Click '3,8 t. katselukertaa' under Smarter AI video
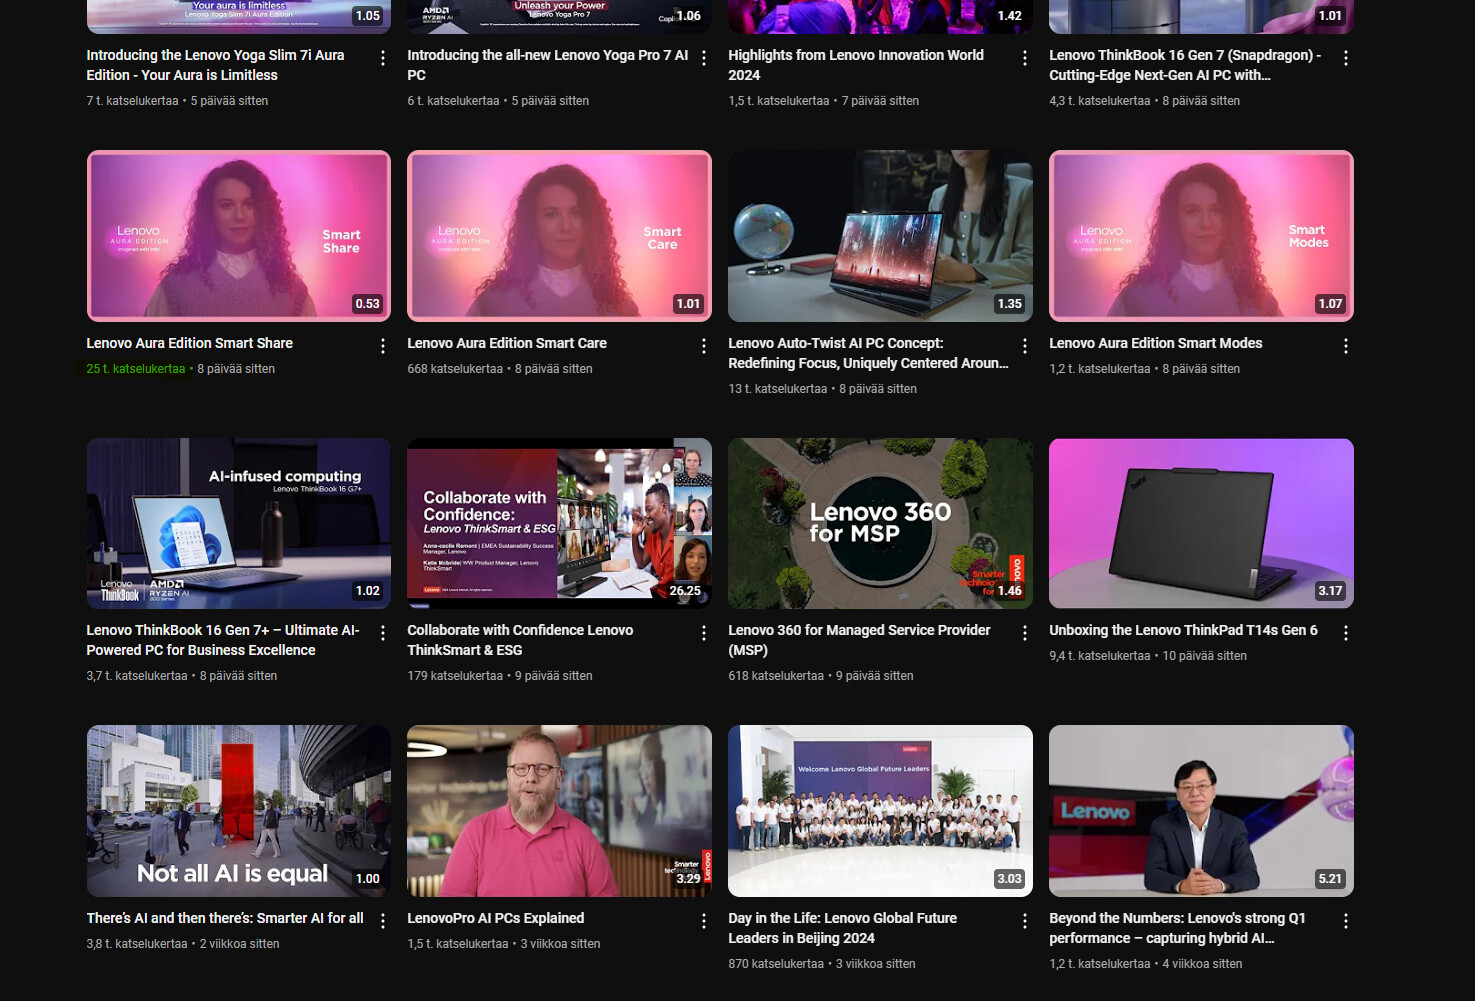 pos(137,944)
